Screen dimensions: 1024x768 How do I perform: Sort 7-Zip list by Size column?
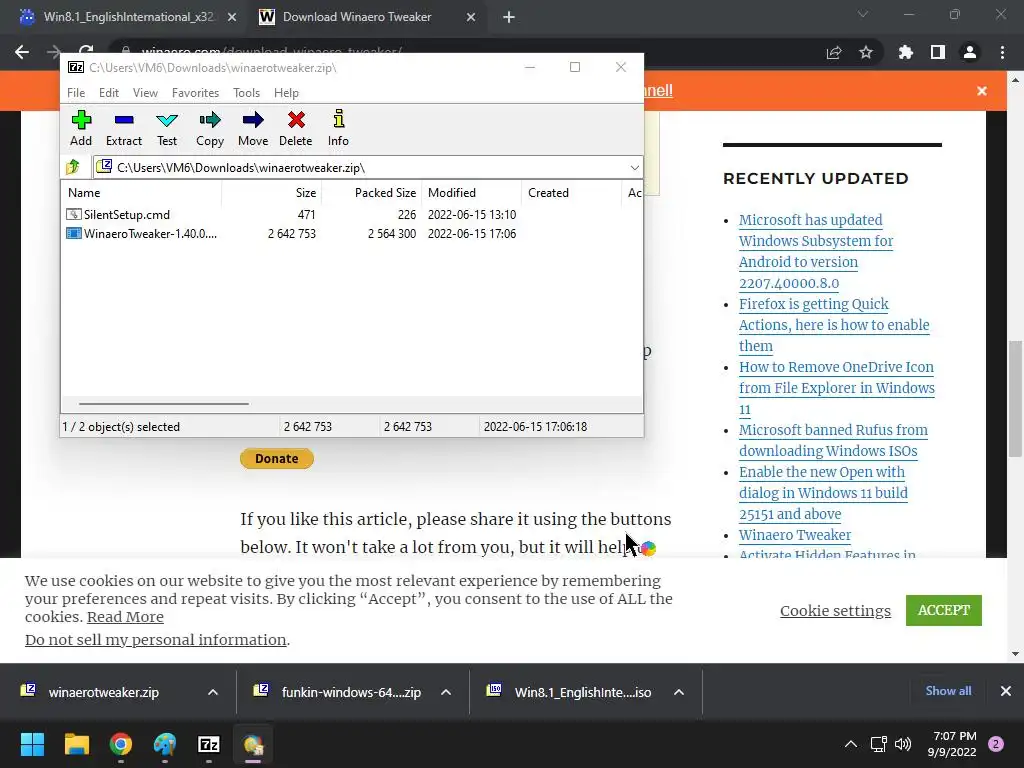coord(272,193)
